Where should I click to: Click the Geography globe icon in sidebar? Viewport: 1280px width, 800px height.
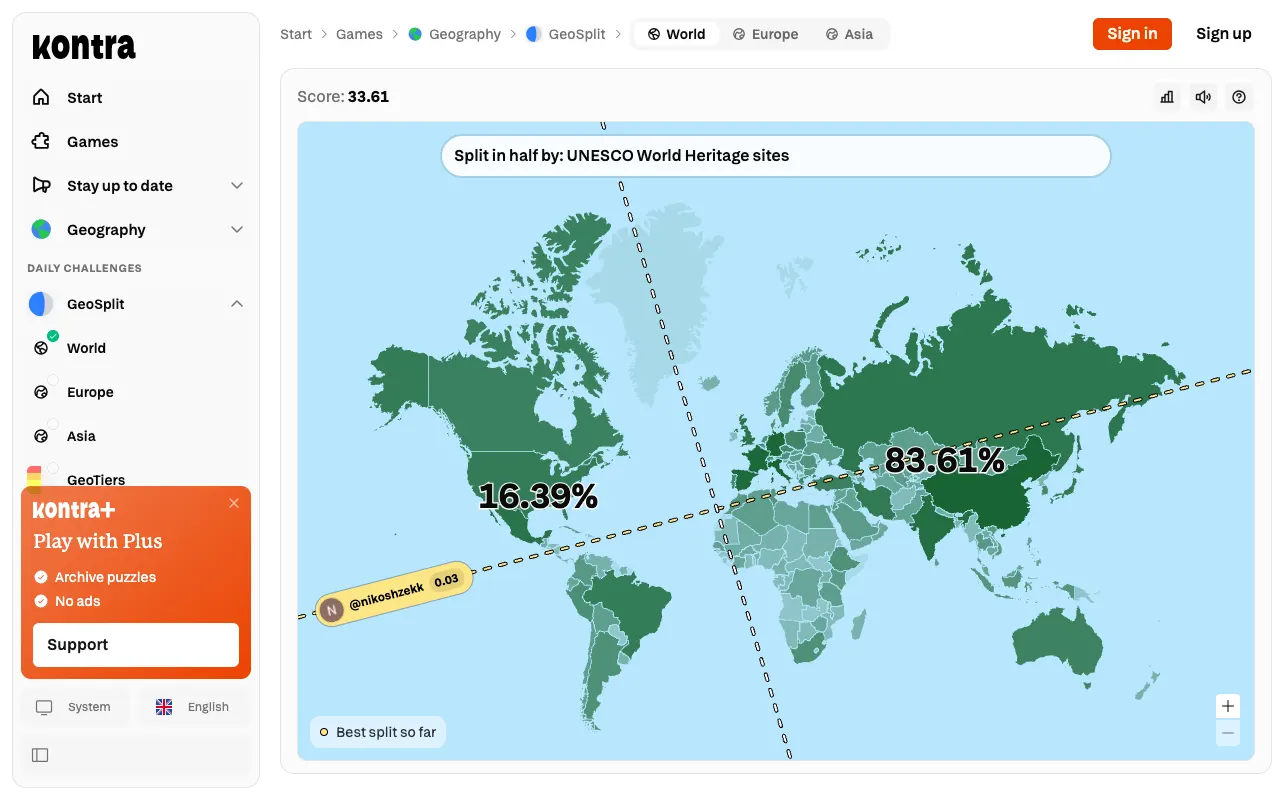coord(41,230)
